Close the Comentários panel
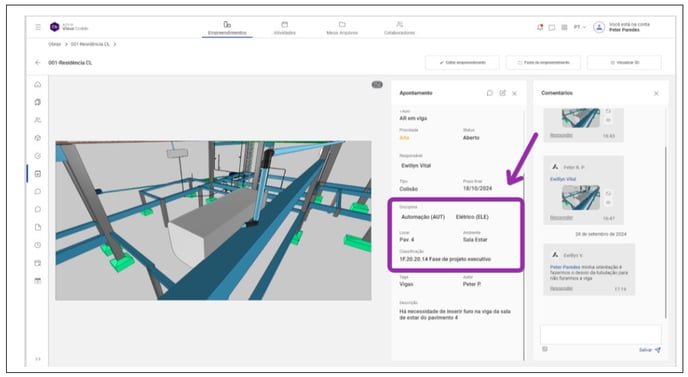 (656, 93)
